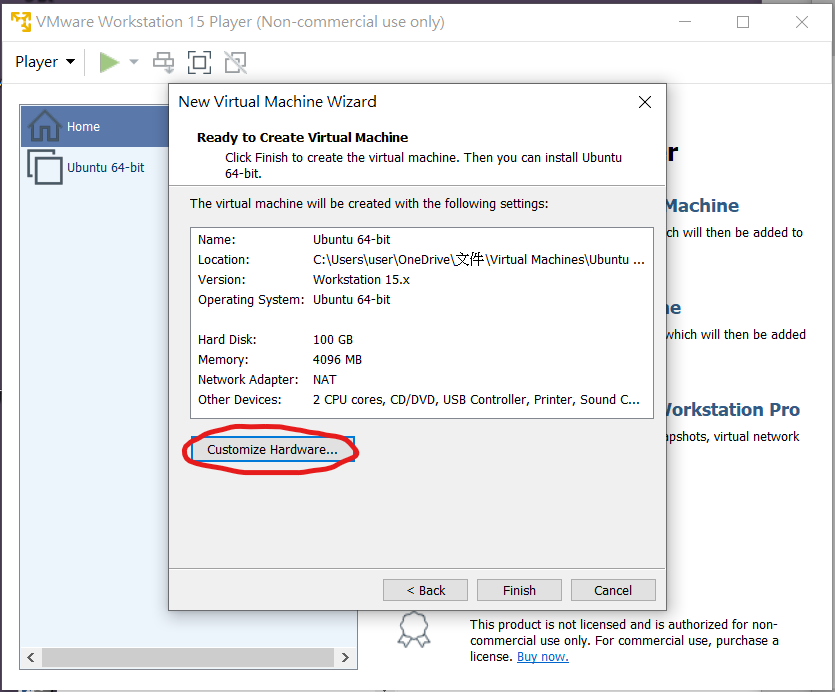Click the library scrollbar left arrow

(x=31, y=657)
